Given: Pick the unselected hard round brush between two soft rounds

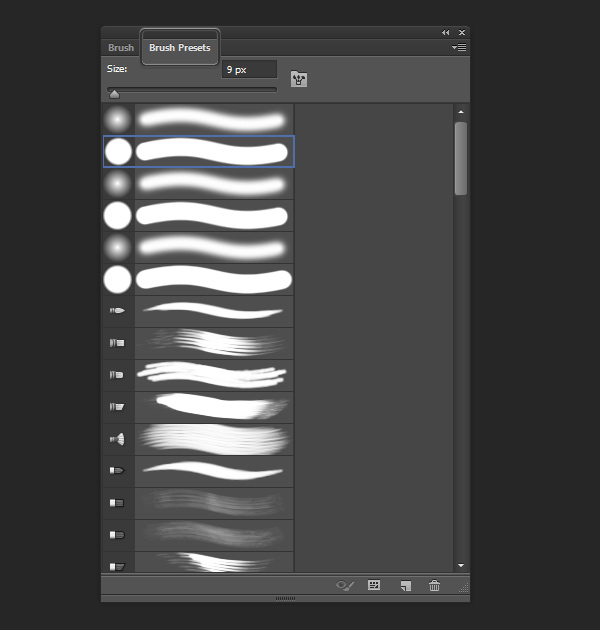Looking at the screenshot, I should [x=199, y=215].
